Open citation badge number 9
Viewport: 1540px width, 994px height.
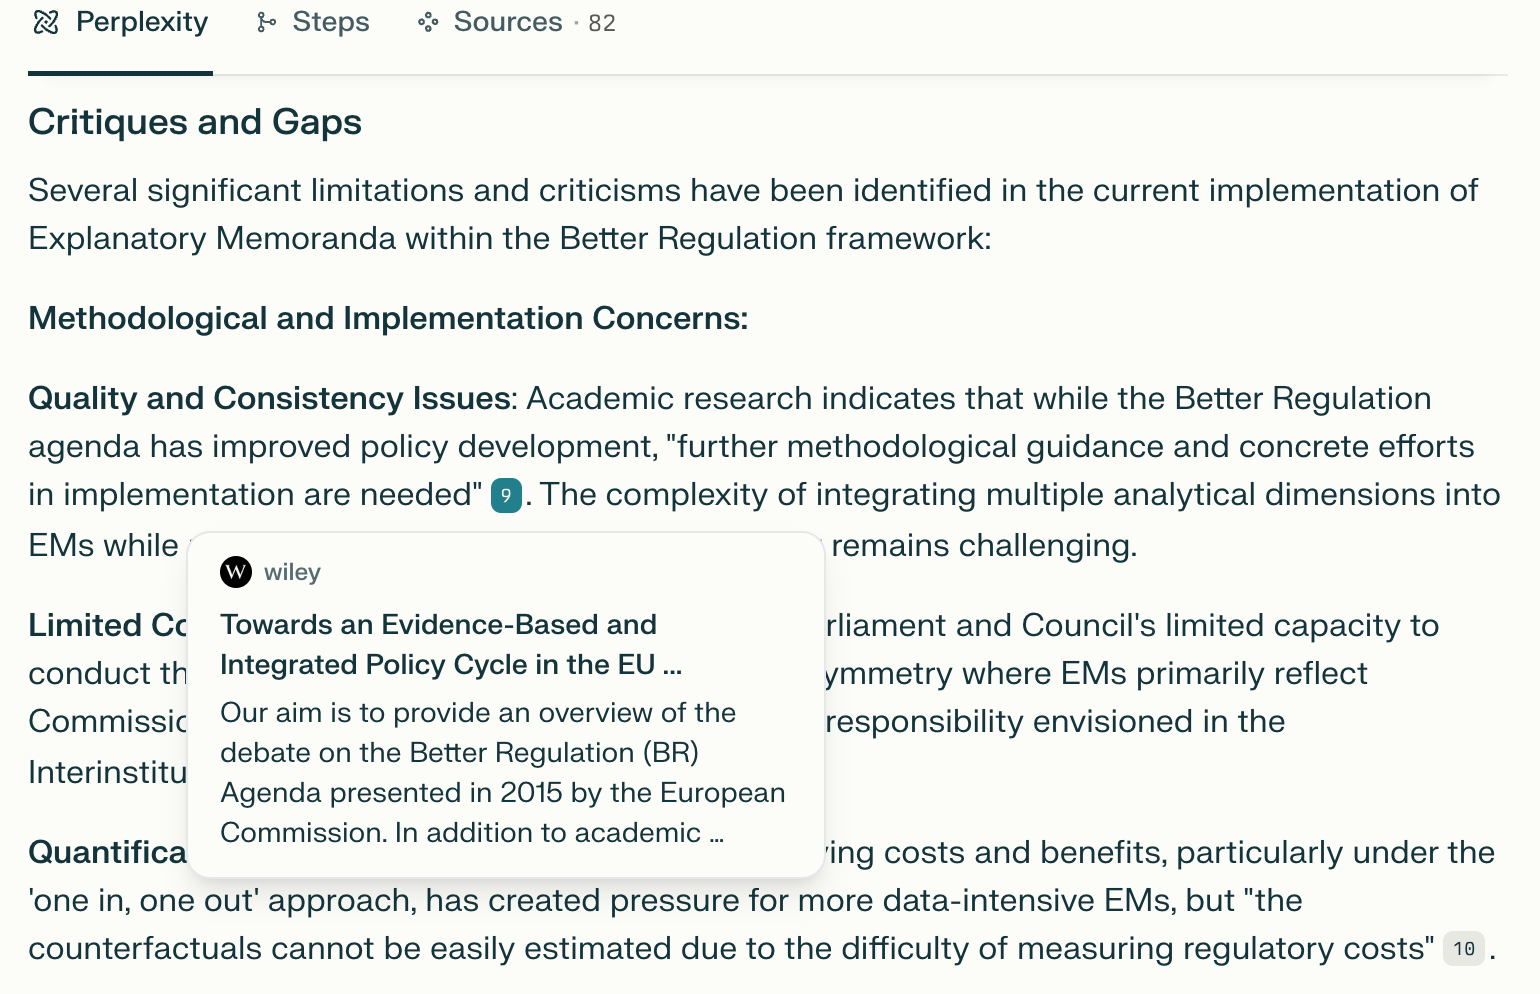tap(506, 495)
